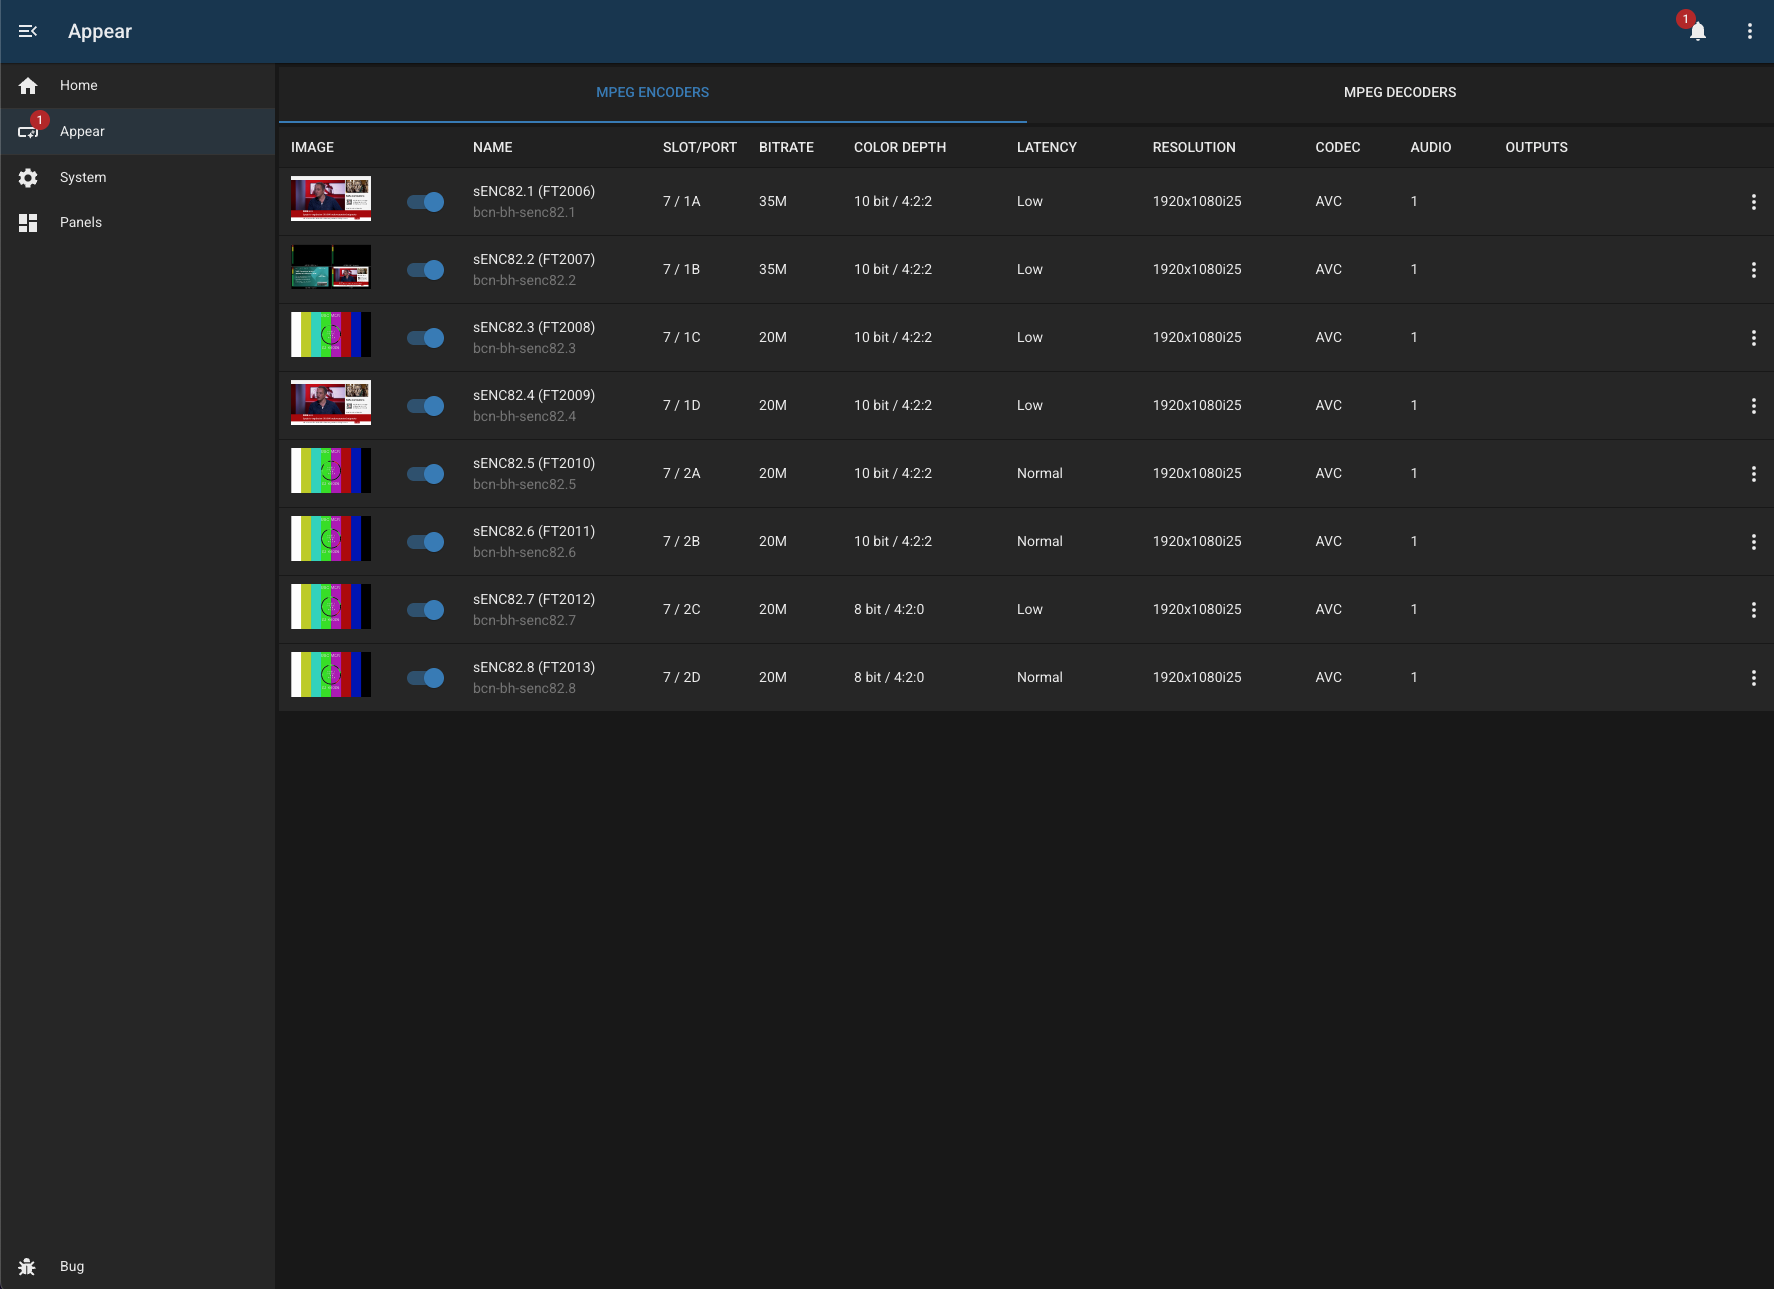Click the red notification badge counter
The height and width of the screenshot is (1289, 1774).
coord(1686,18)
